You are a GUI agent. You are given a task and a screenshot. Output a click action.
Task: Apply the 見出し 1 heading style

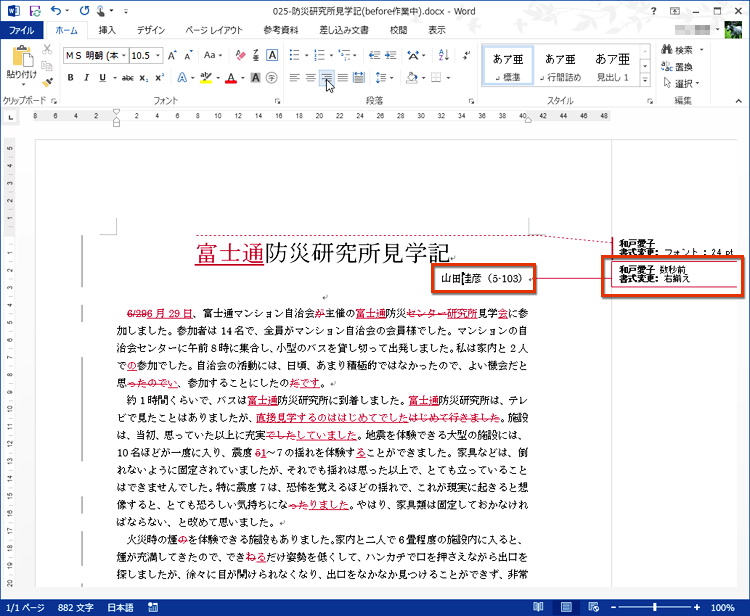[612, 66]
